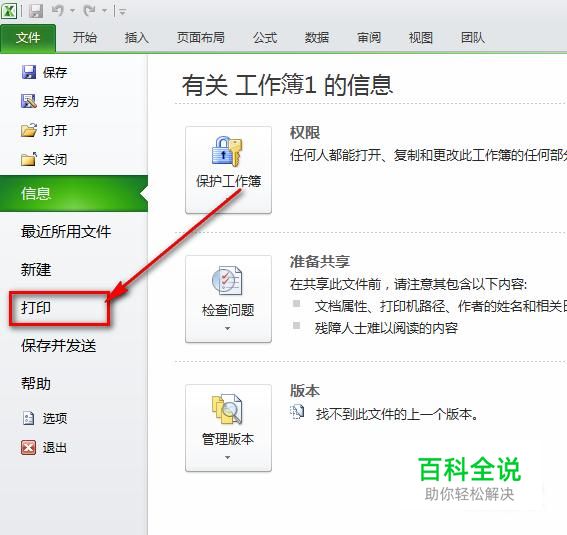Click the dashed-page icon beside 找不到此文件的上一个版本
Screen dimensions: 567x535
coord(297,412)
